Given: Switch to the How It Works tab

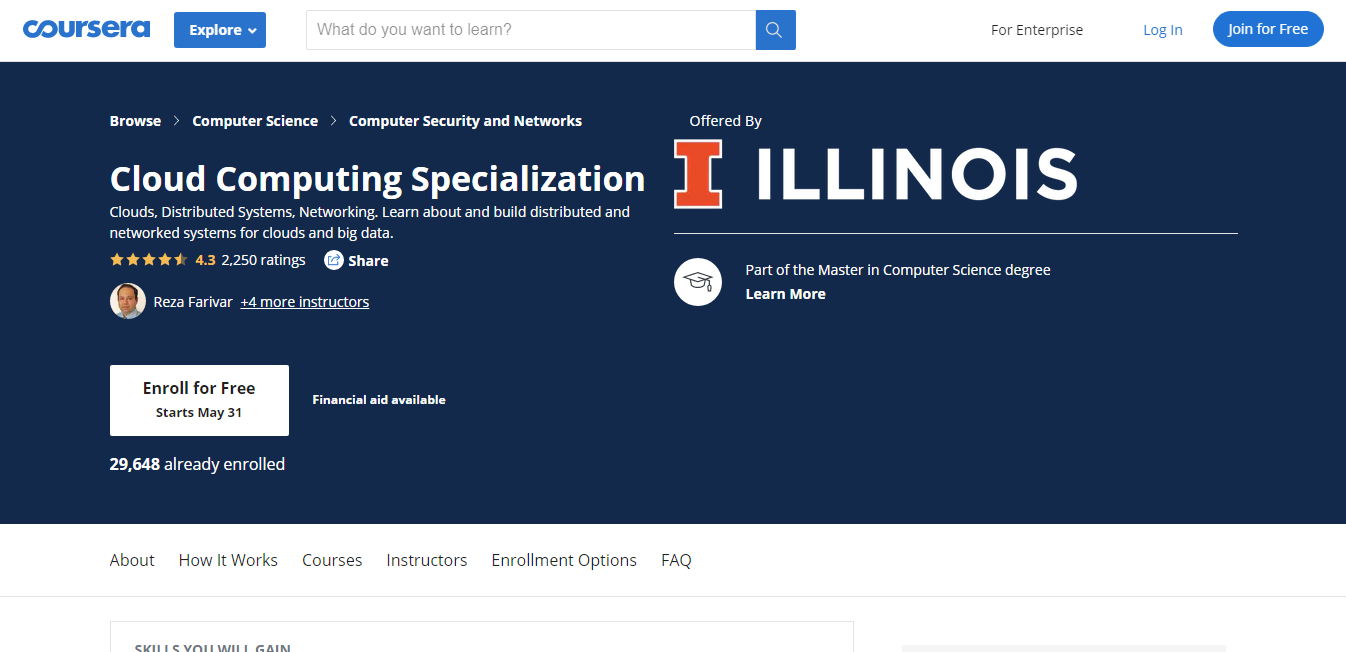Looking at the screenshot, I should point(228,560).
